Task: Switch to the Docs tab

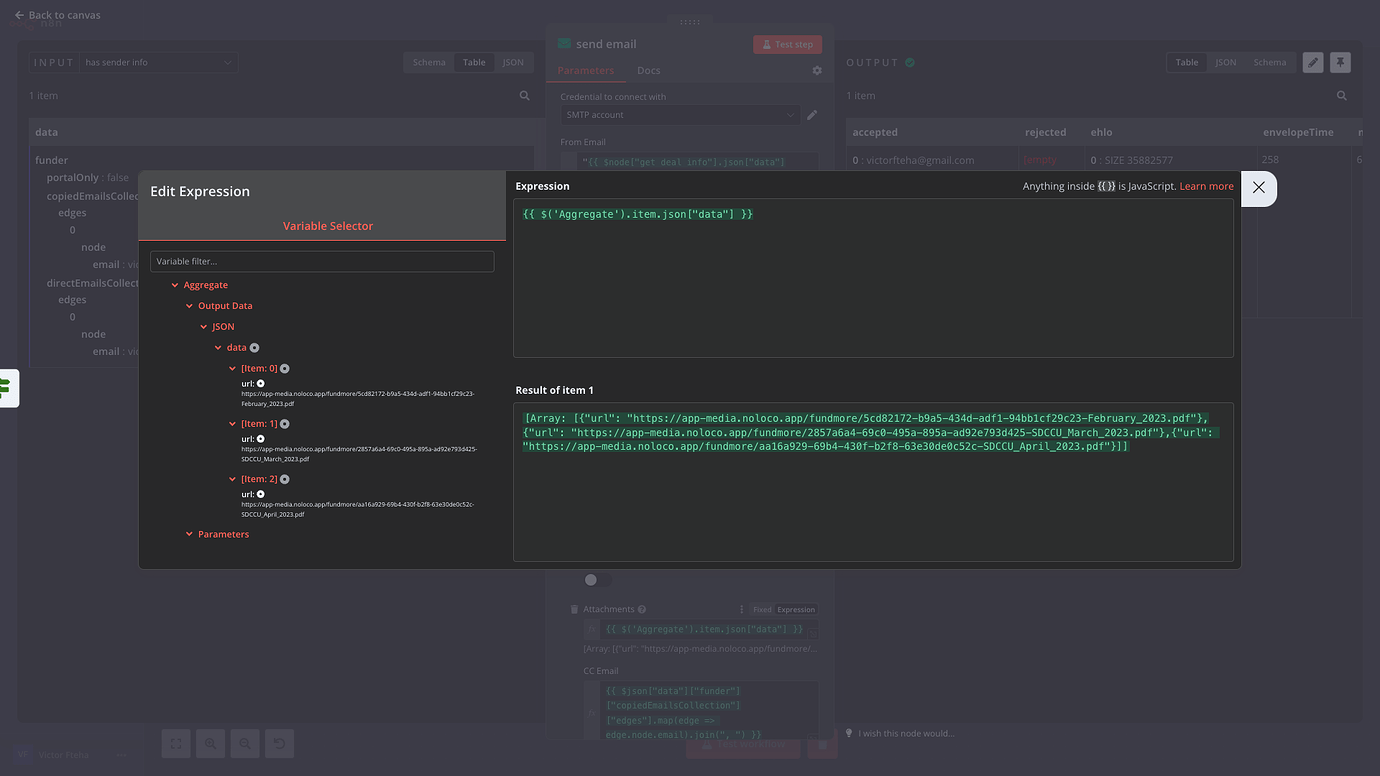Action: tap(648, 71)
